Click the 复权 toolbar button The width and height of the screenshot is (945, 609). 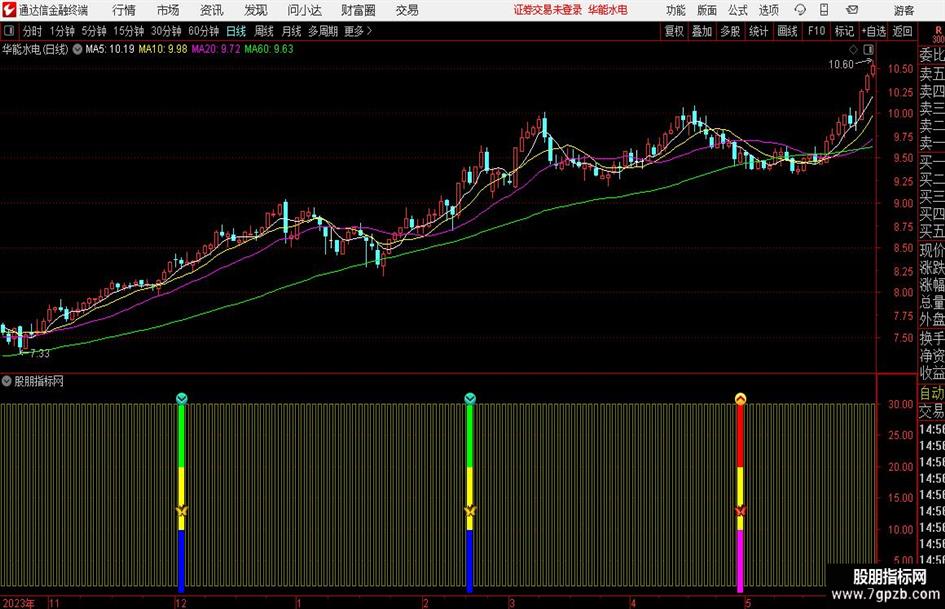[674, 31]
